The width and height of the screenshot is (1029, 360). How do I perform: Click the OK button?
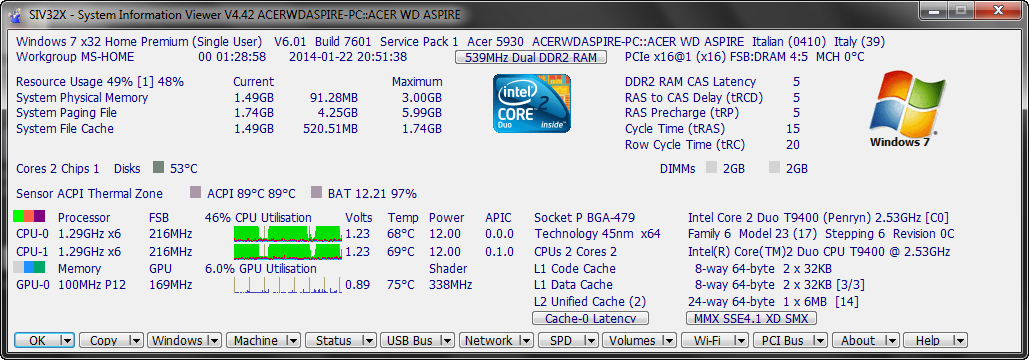coord(36,340)
